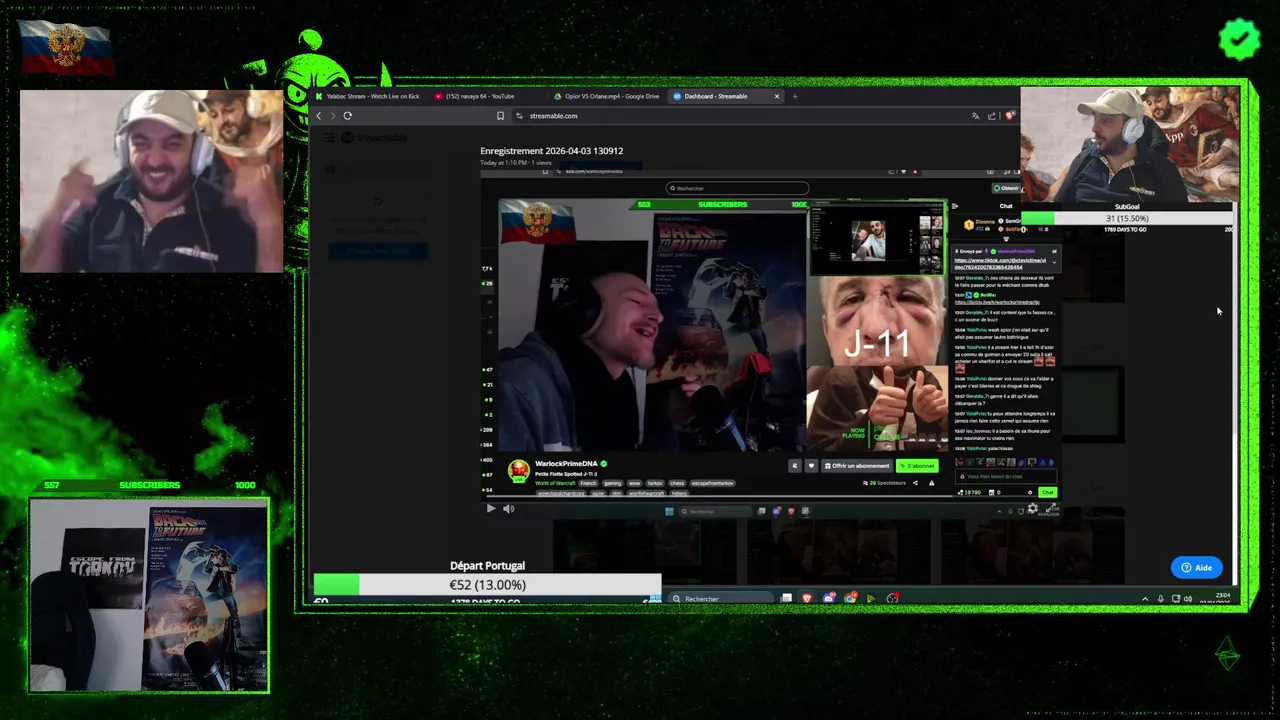Mute the Streamable video volume
The height and width of the screenshot is (720, 1280).
508,508
